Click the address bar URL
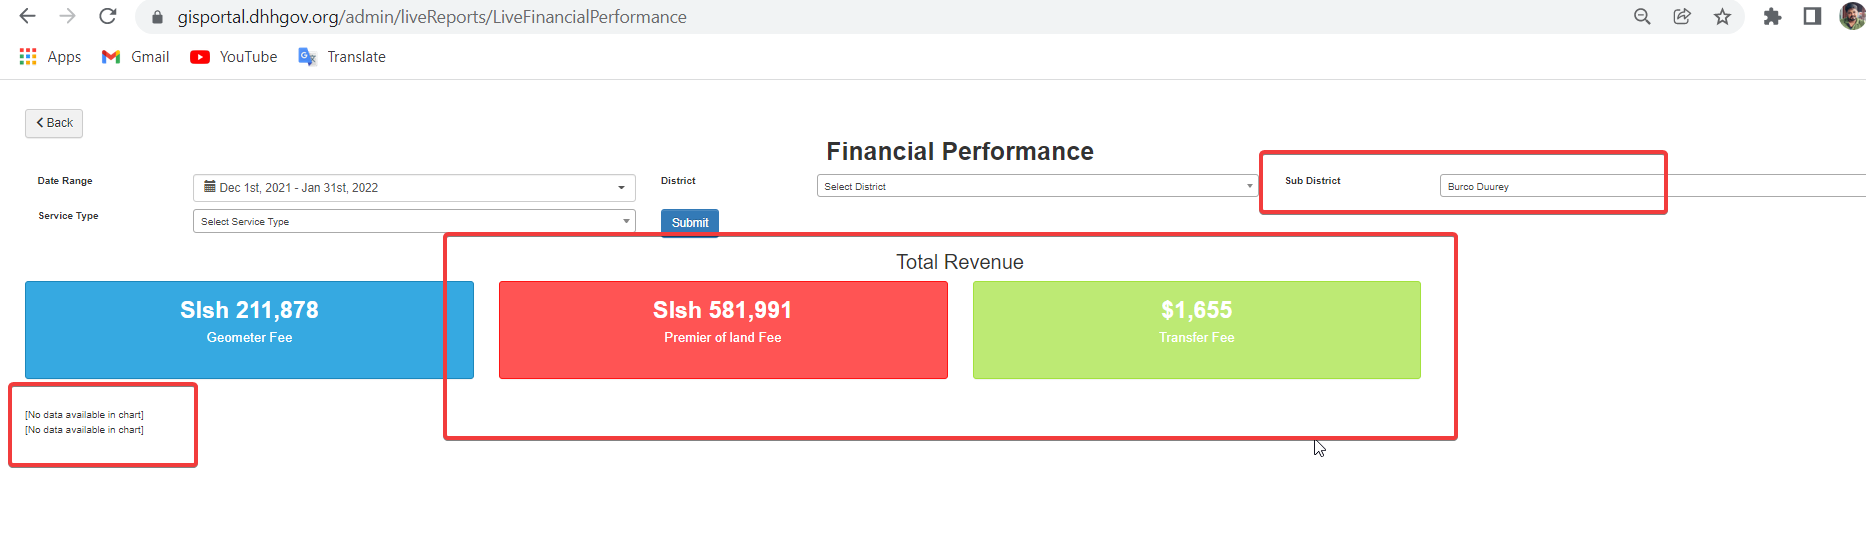The width and height of the screenshot is (1866, 541). click(x=432, y=17)
